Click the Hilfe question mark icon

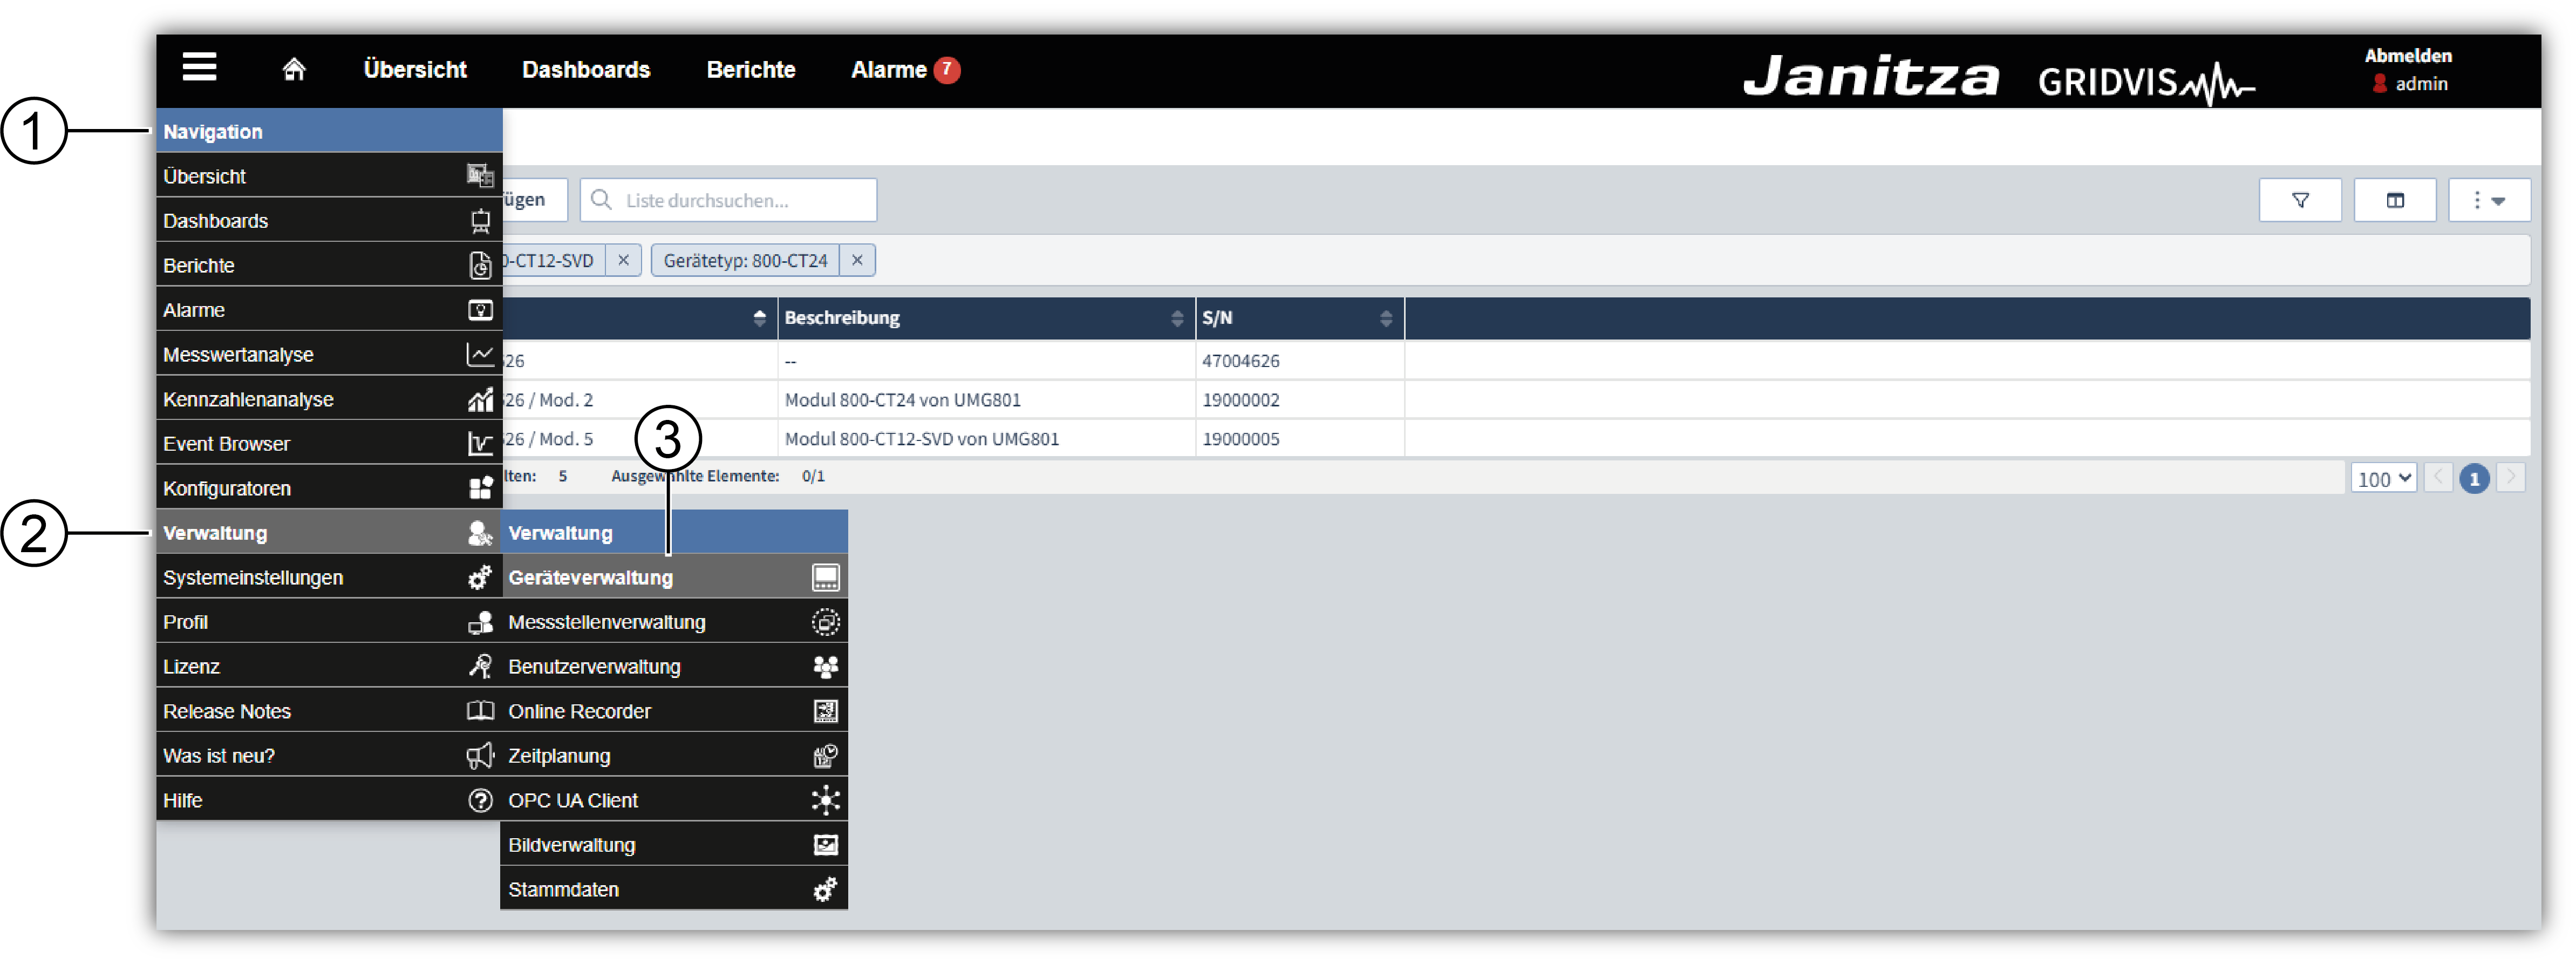[x=480, y=800]
